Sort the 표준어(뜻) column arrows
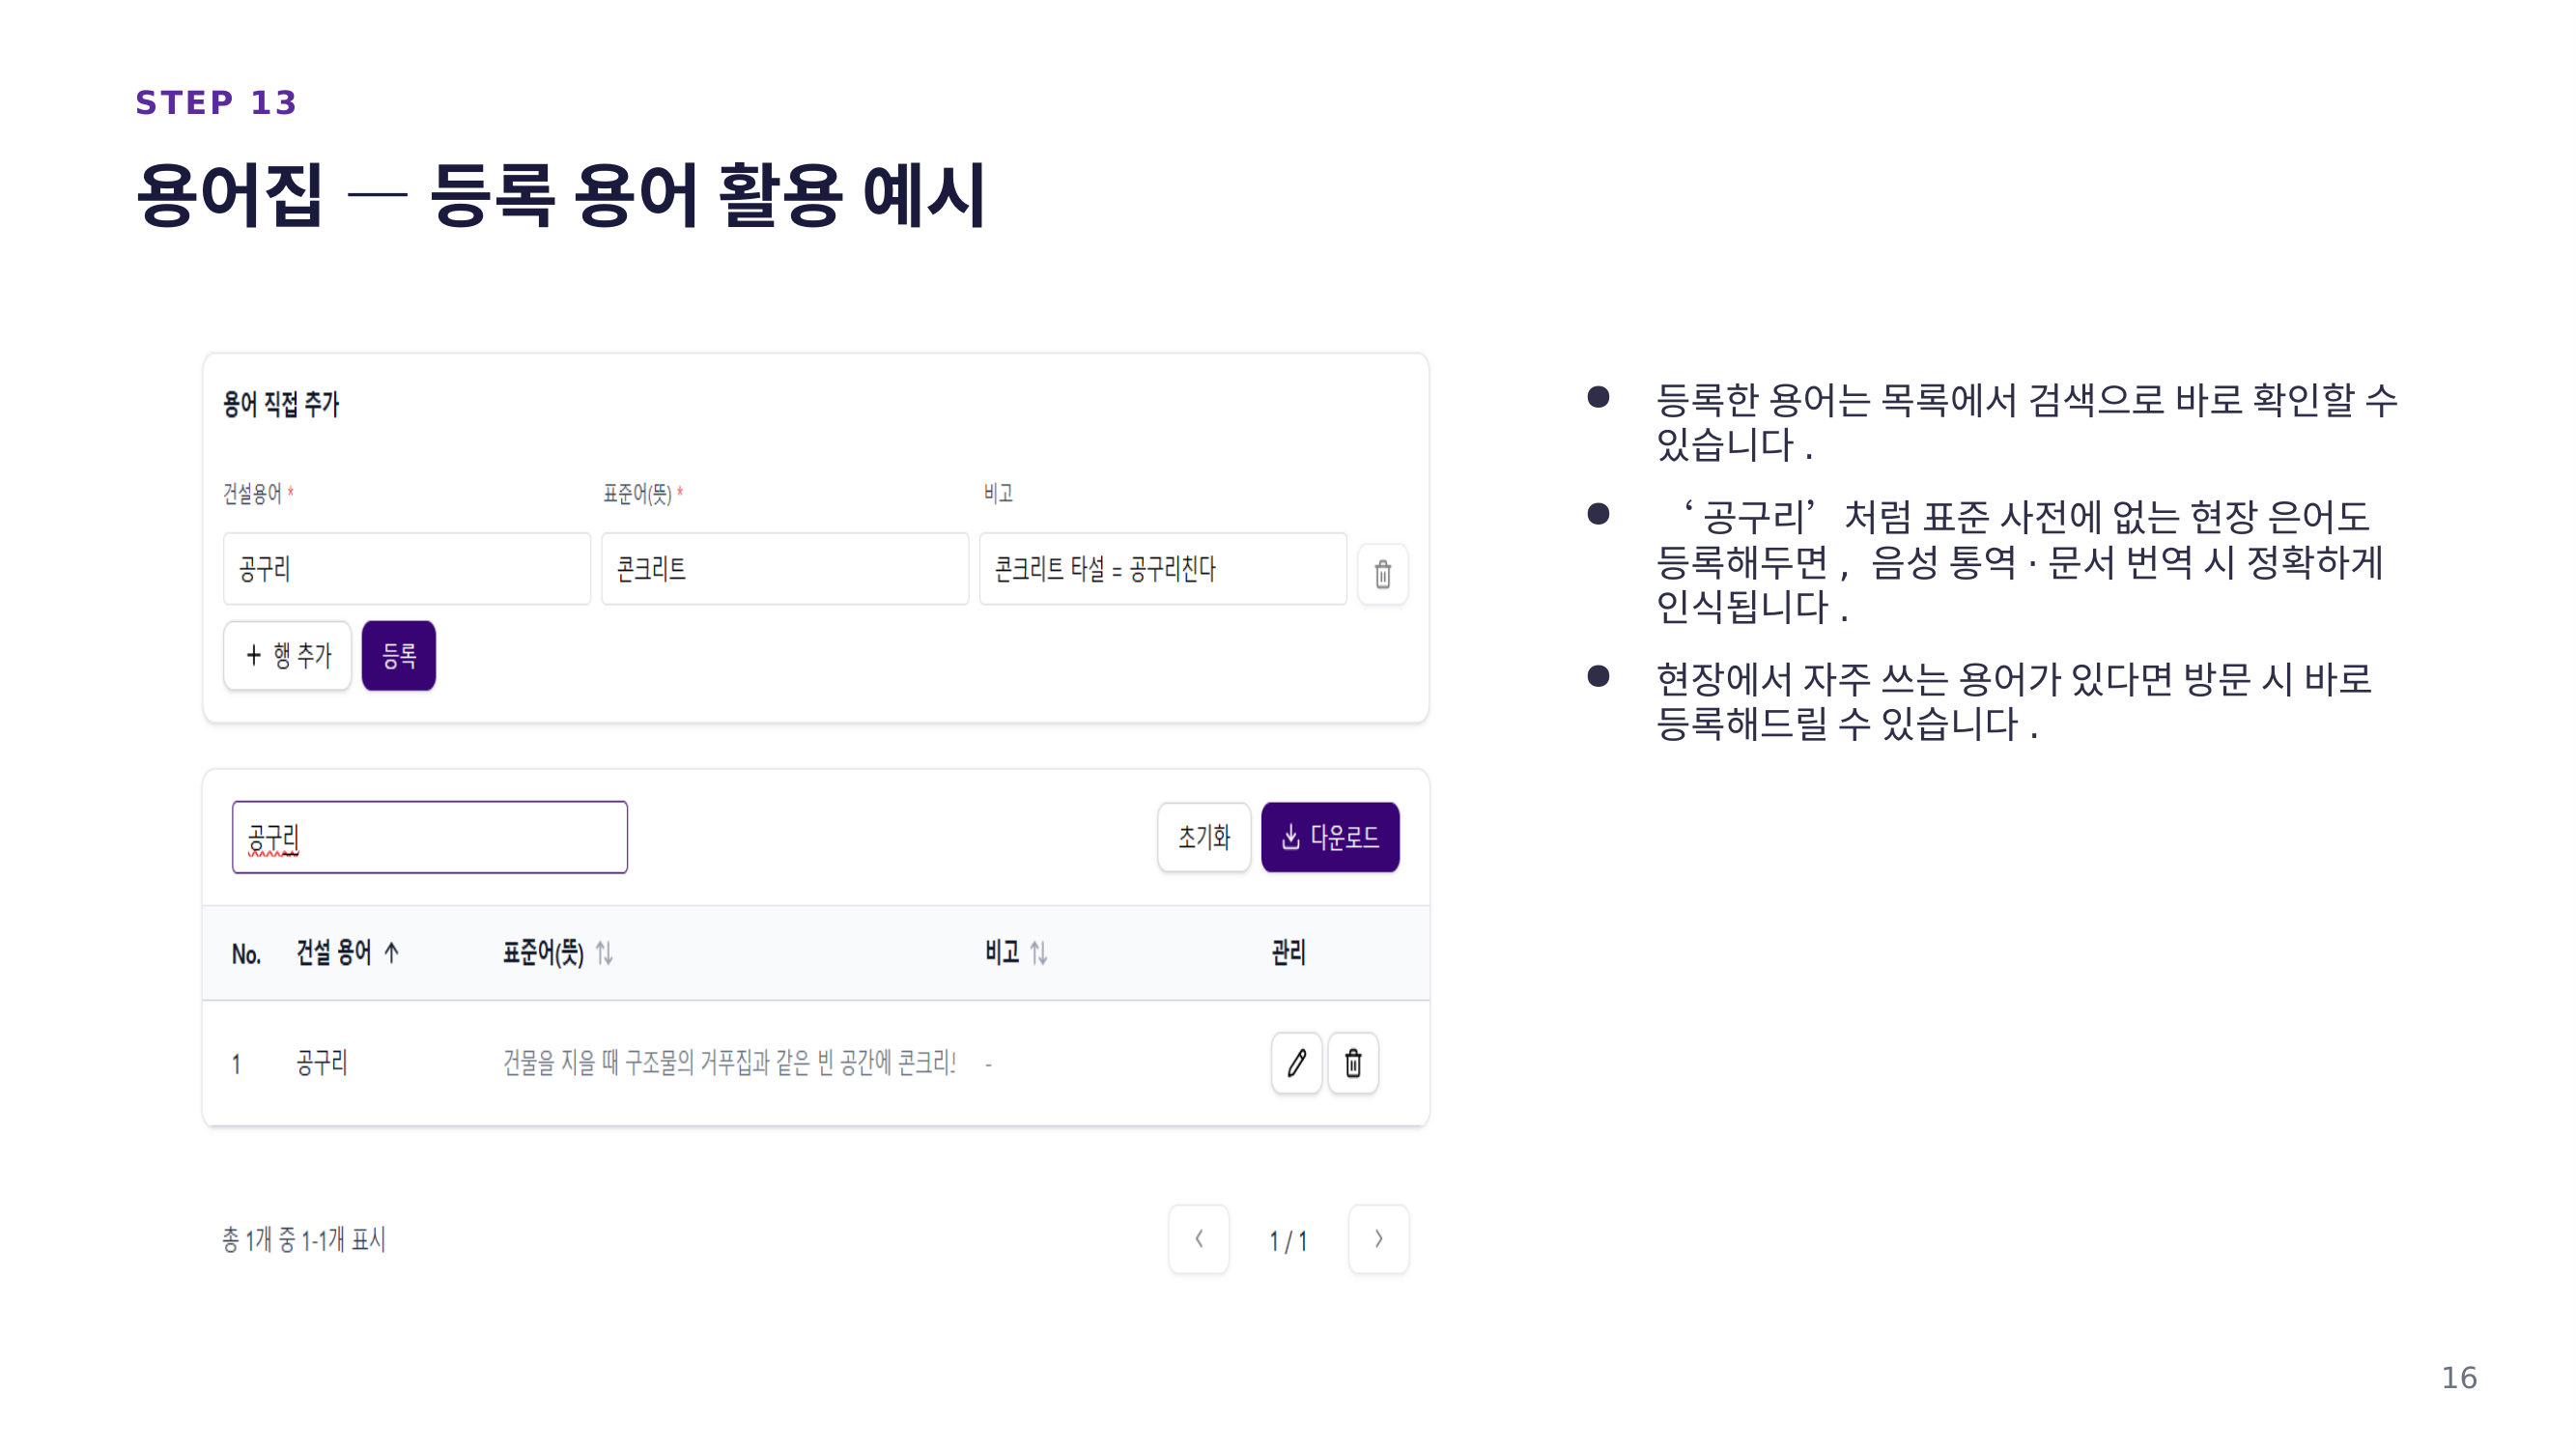 [x=604, y=952]
